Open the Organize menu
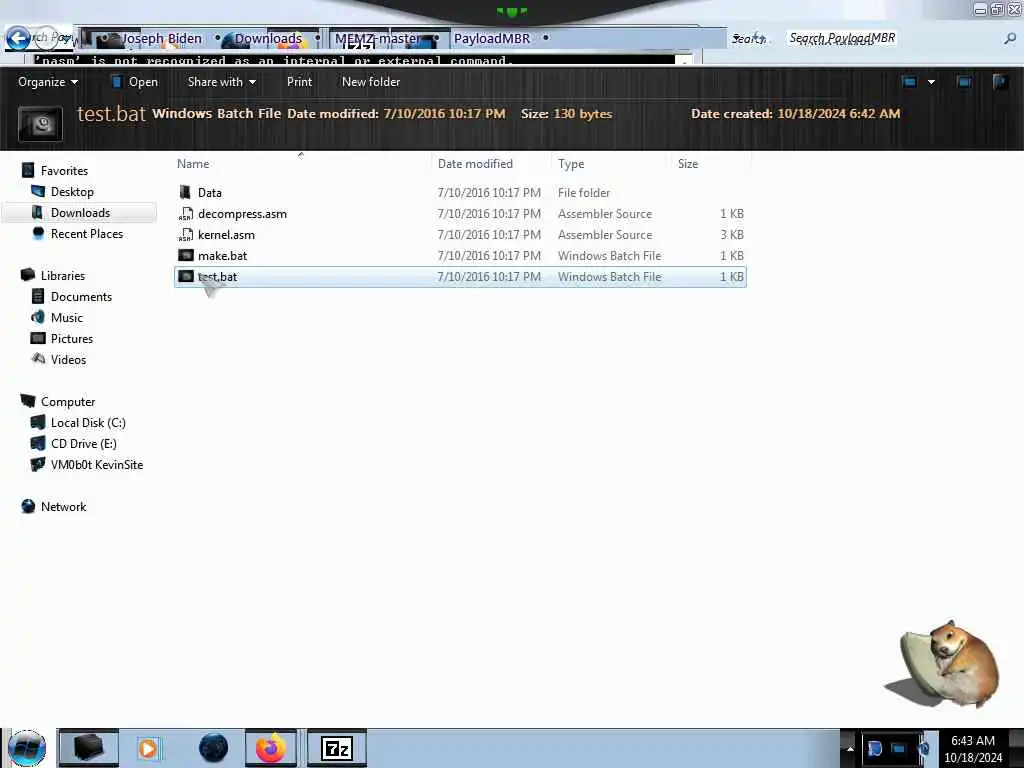This screenshot has height=768, width=1024. pos(48,82)
